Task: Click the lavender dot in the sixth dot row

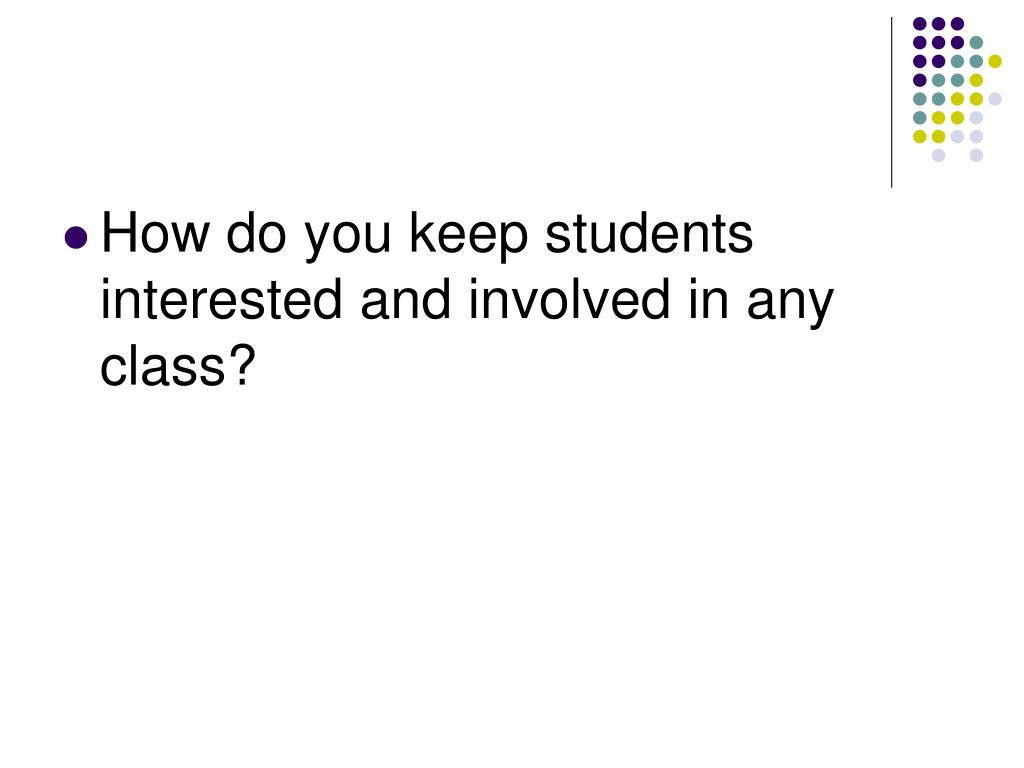Action: click(x=976, y=118)
